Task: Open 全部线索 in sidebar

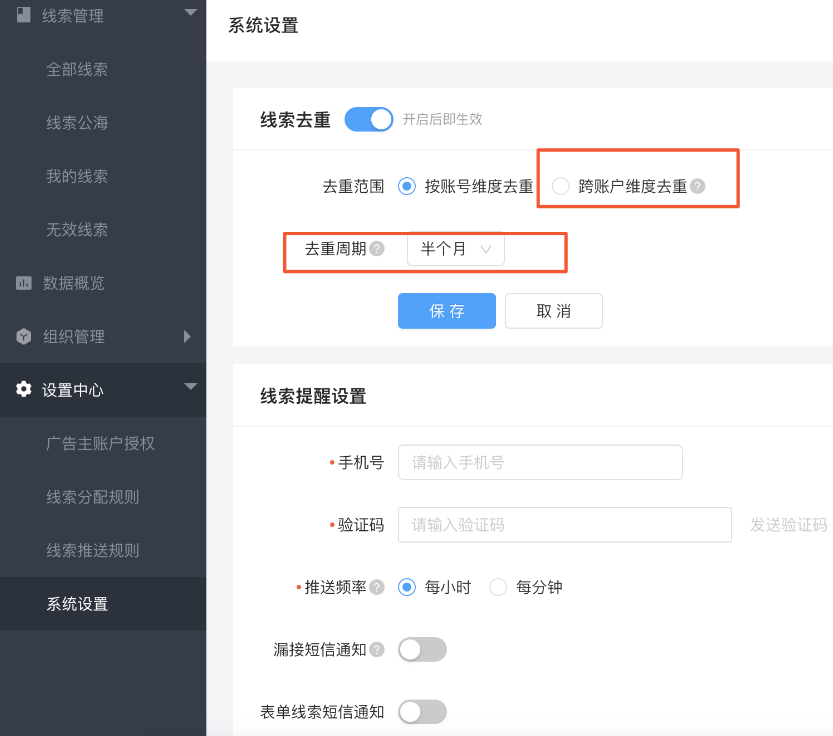Action: (x=77, y=69)
